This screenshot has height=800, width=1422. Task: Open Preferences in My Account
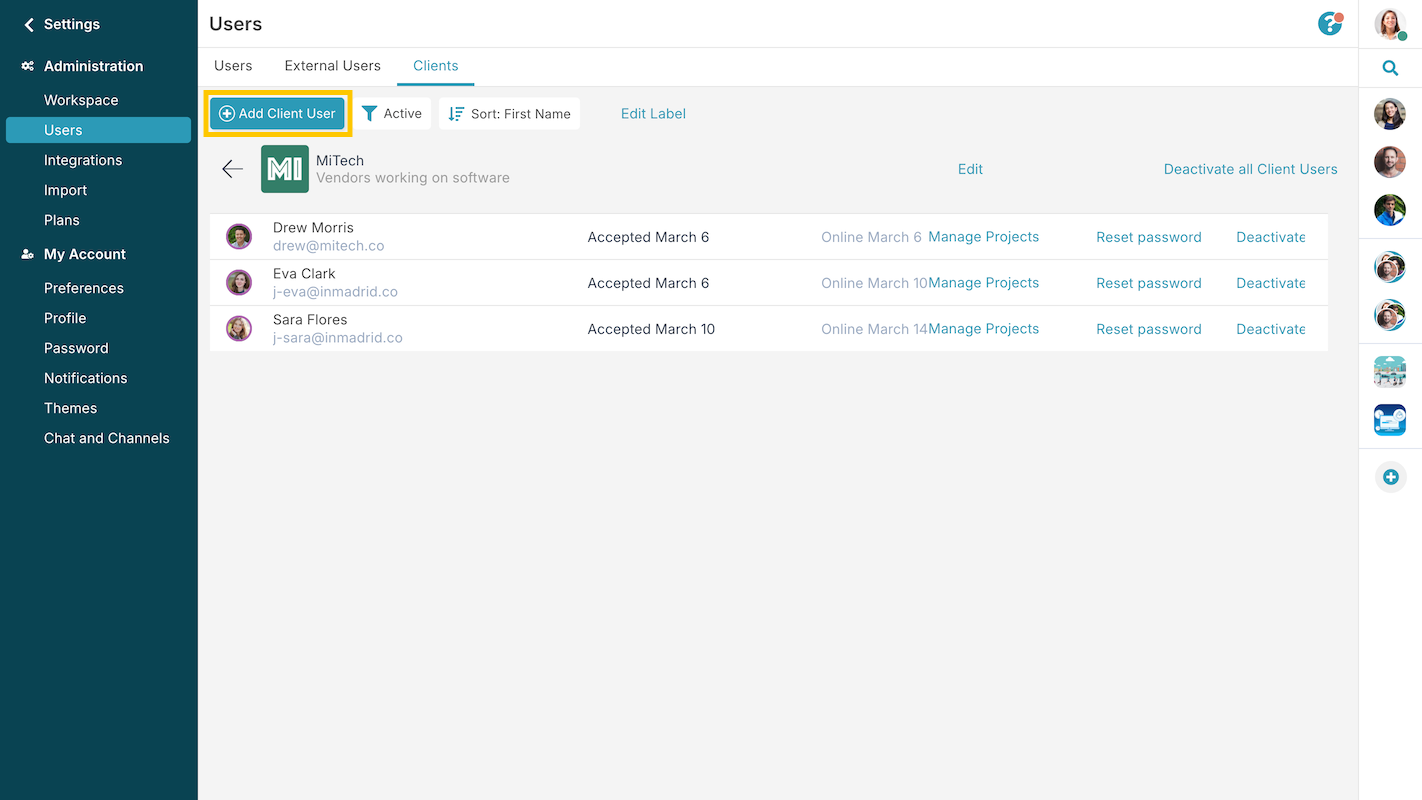(84, 288)
